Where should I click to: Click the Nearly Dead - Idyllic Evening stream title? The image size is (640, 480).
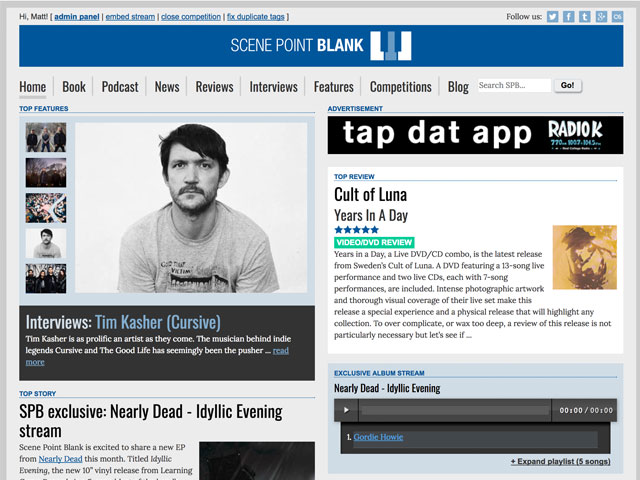click(387, 388)
